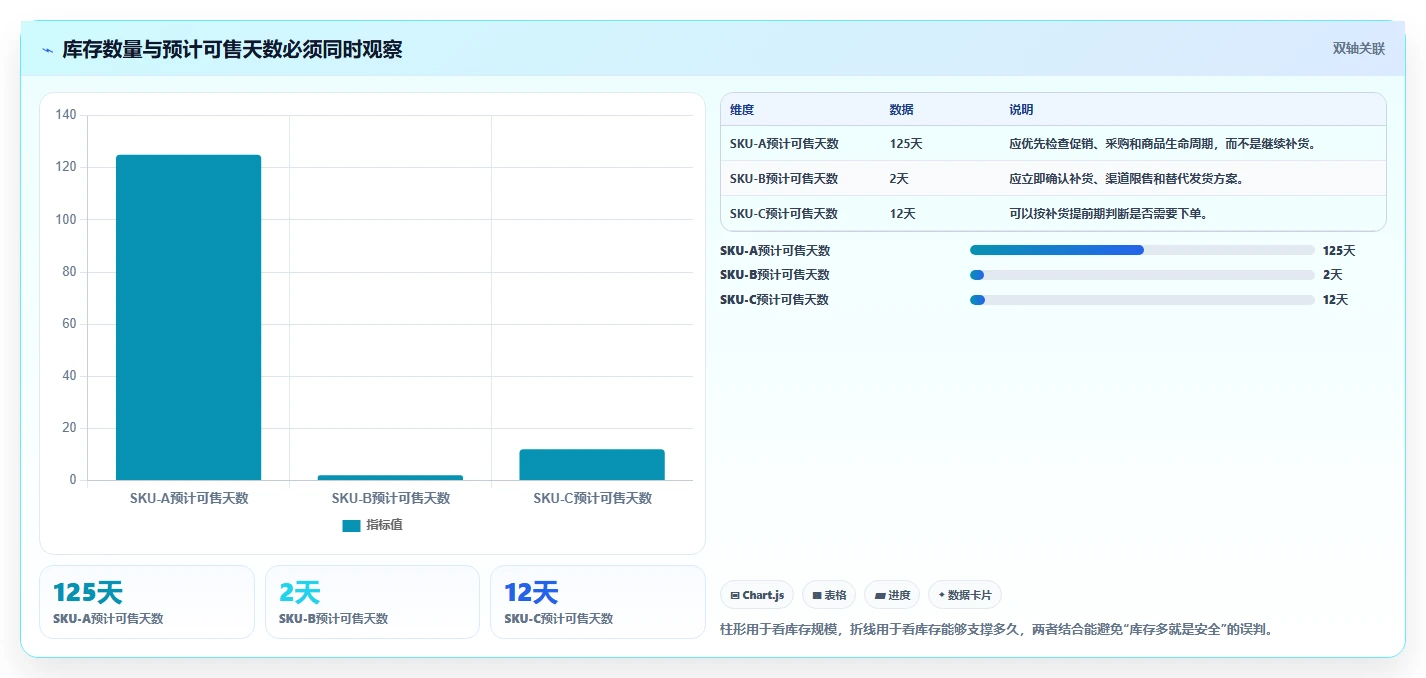Click the SKU-A 125天 progress bar
Viewport: 1426px width, 678px height.
tap(1142, 250)
